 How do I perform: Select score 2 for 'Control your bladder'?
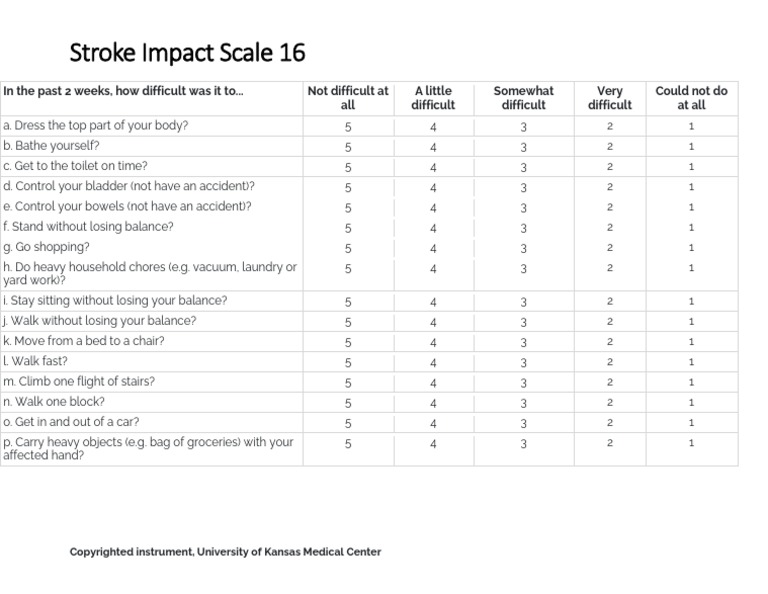[x=610, y=187]
